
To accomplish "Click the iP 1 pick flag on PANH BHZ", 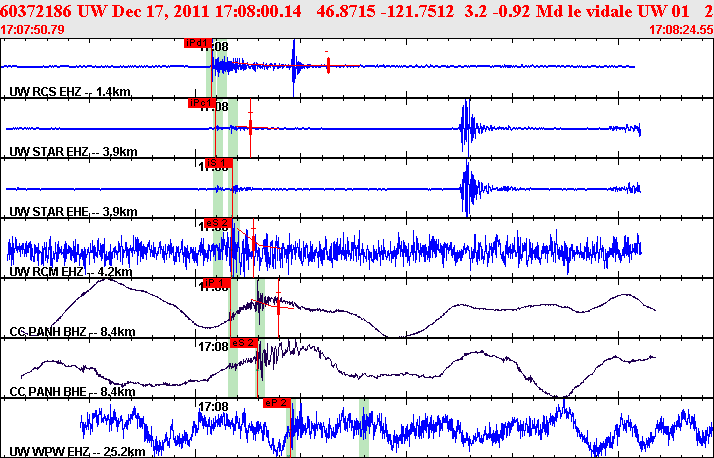I will (217, 283).
